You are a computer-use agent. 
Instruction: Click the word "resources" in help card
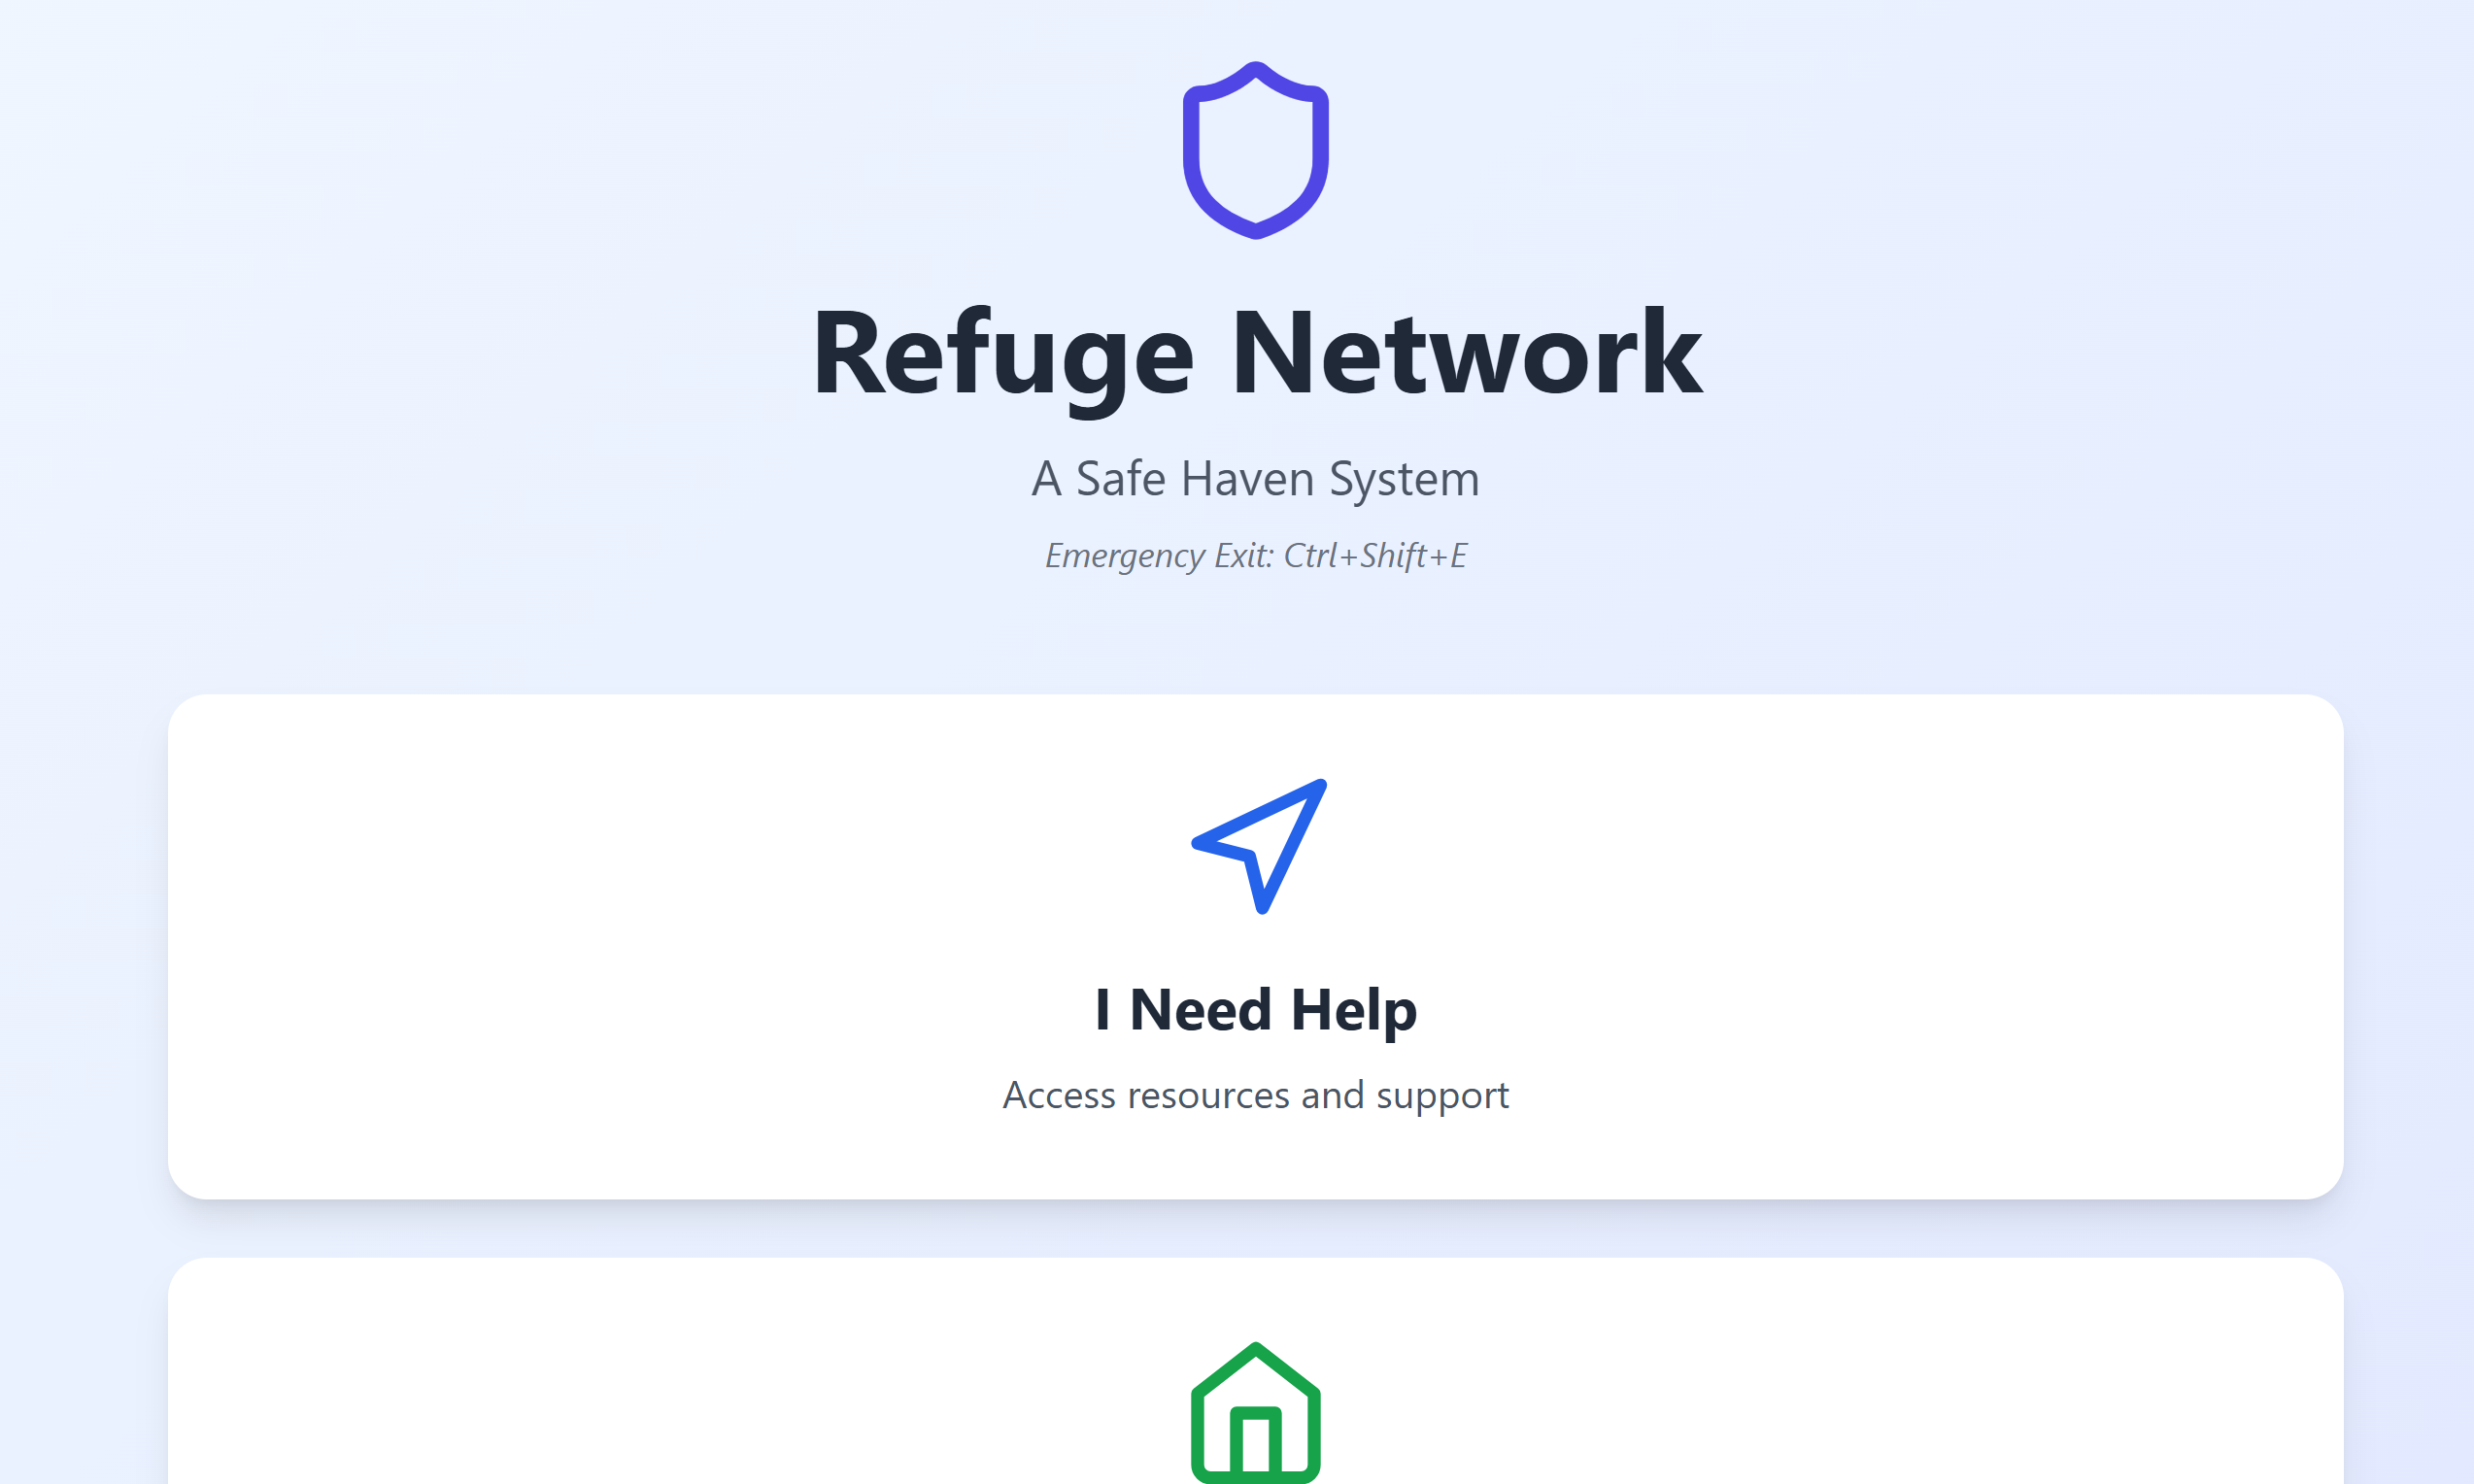coord(1208,1096)
